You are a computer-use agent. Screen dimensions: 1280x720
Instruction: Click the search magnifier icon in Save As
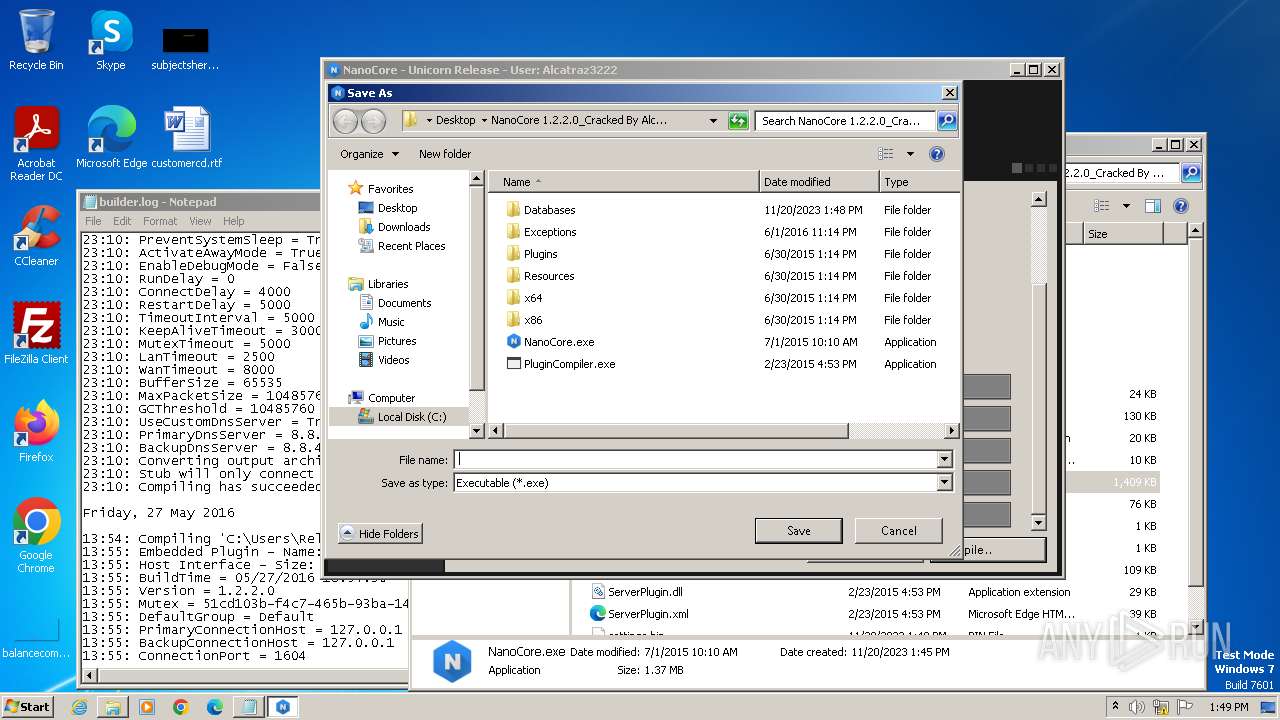[x=946, y=121]
